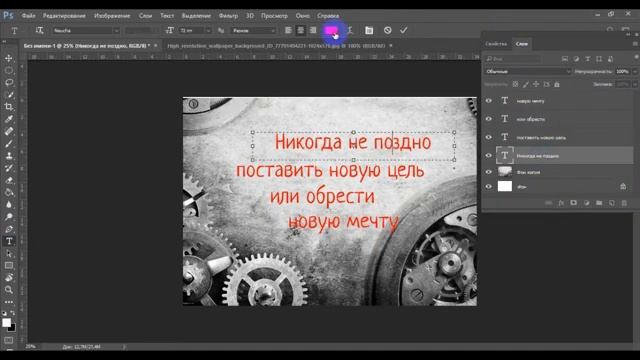Select the History Brush tool

9,168
